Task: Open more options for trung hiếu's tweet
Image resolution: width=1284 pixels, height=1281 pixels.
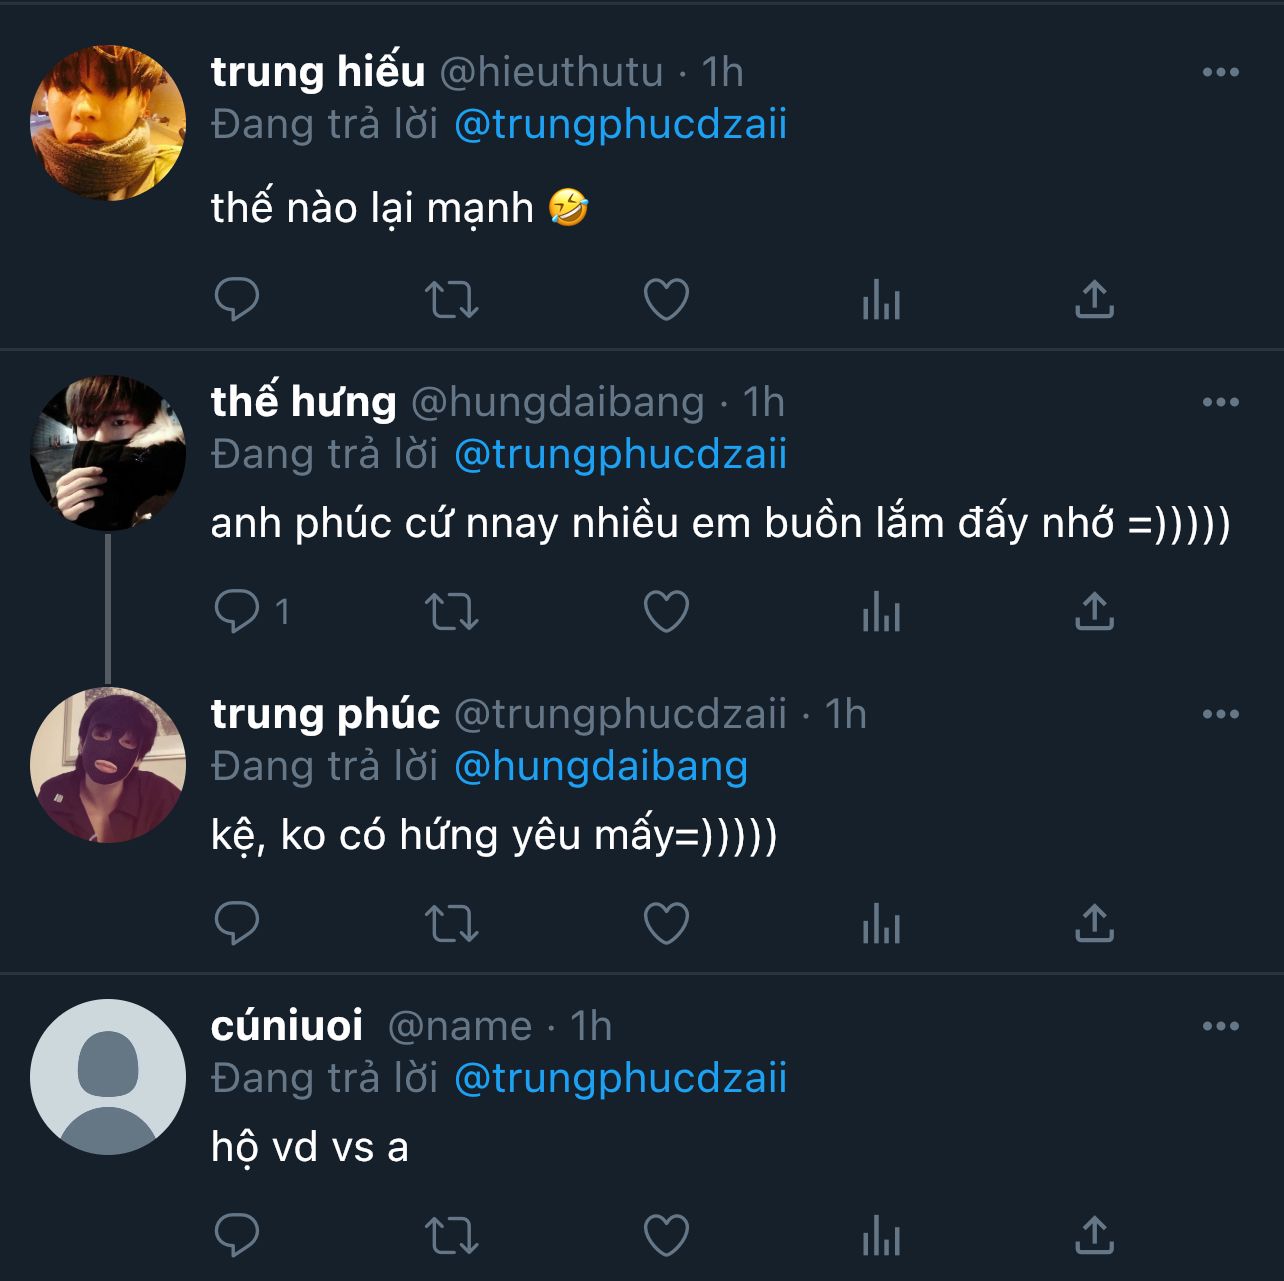Action: [x=1220, y=72]
